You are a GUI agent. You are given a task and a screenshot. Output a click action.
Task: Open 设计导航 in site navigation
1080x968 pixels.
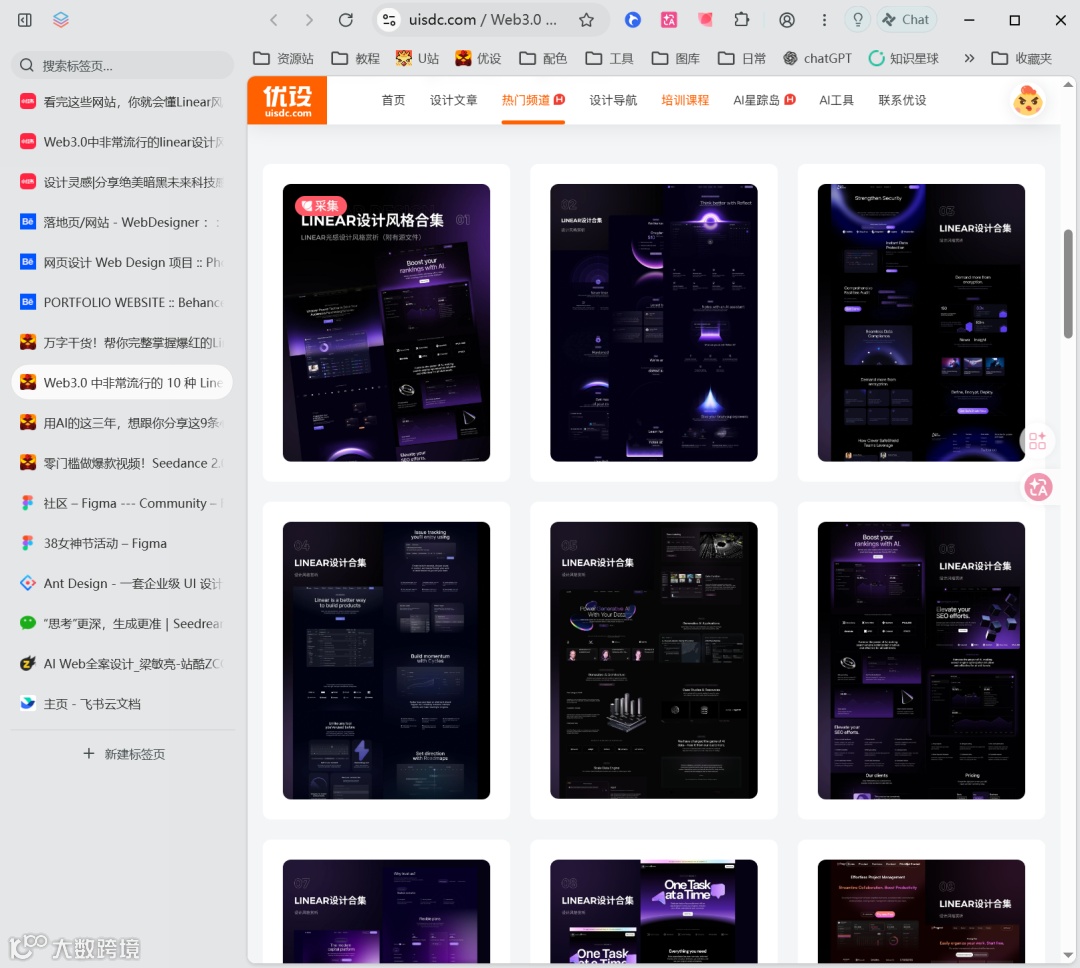point(613,101)
